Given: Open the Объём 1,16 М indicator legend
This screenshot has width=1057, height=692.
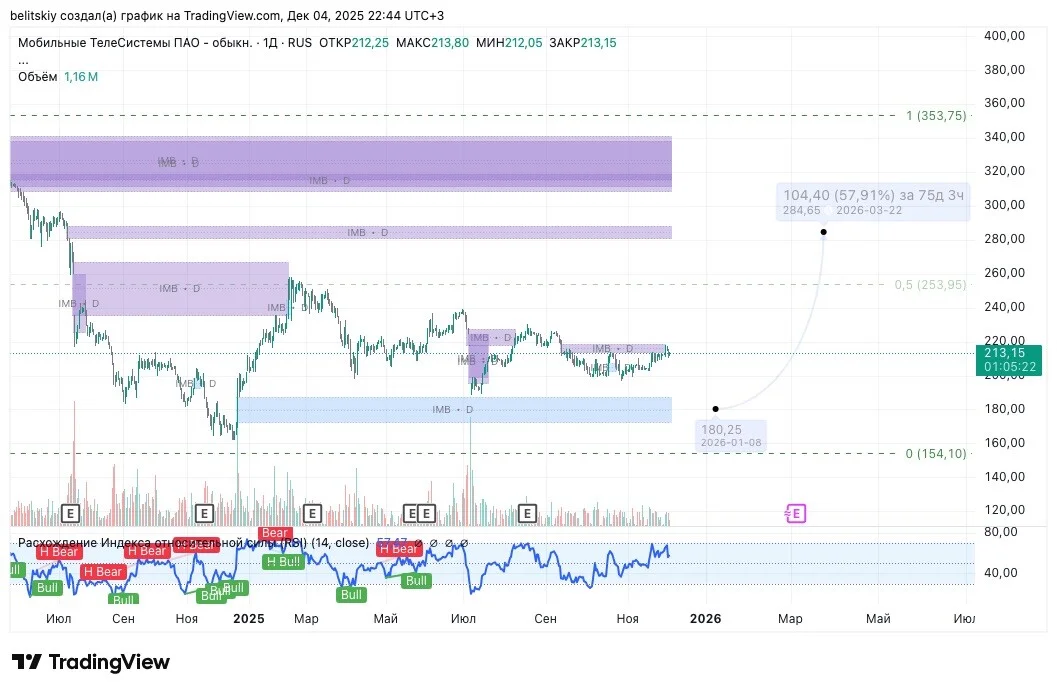Looking at the screenshot, I should coord(58,77).
